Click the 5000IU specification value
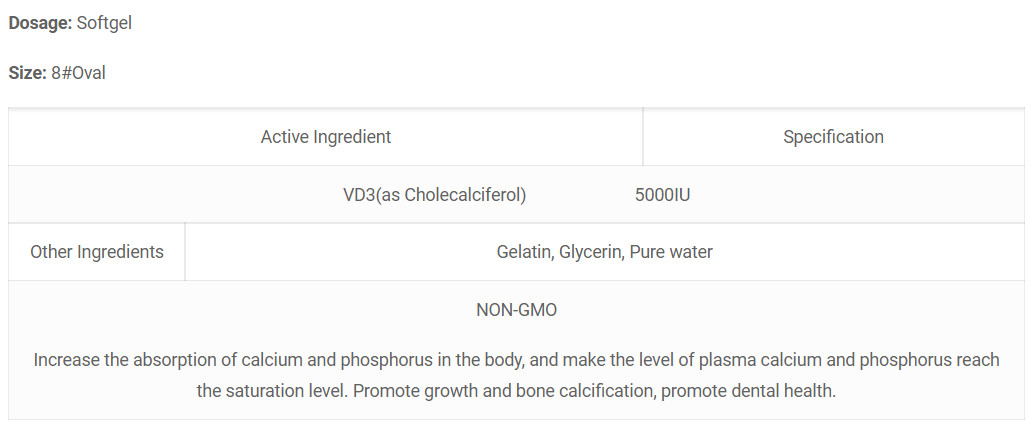Screen dimensions: 1034x437 coord(663,195)
